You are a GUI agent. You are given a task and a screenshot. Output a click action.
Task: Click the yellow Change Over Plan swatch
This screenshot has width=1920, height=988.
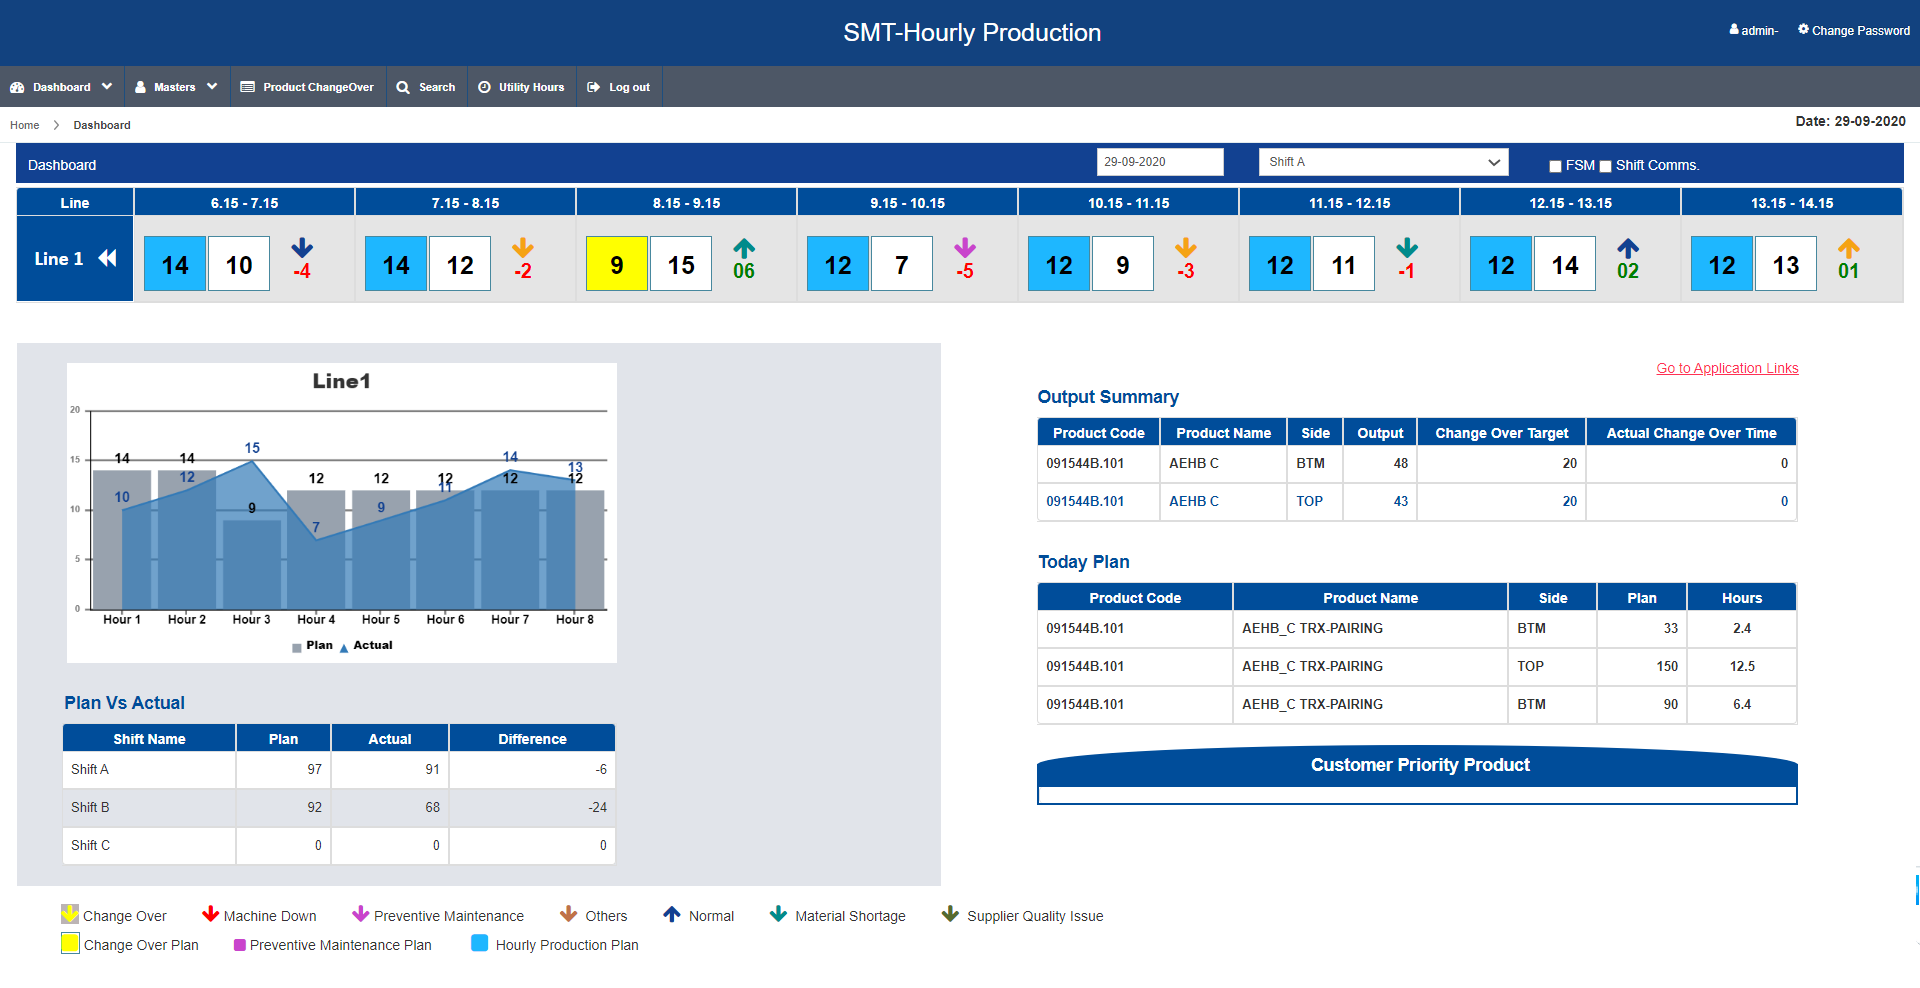(70, 943)
